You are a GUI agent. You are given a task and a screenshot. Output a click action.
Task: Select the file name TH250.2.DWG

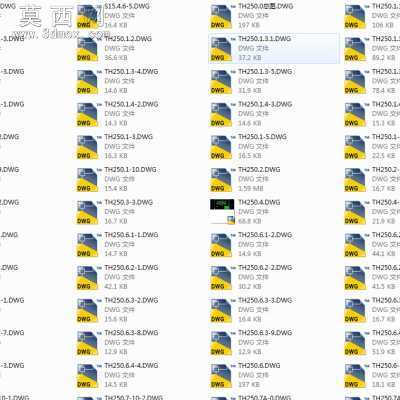[x=259, y=170]
